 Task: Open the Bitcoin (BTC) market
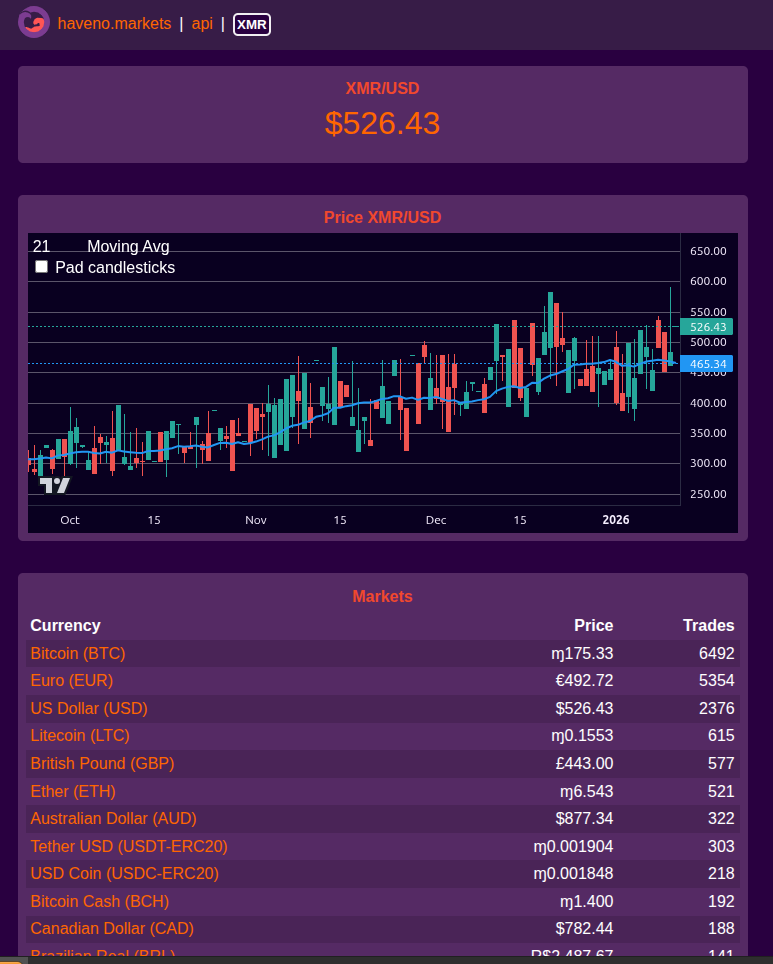[x=78, y=654]
